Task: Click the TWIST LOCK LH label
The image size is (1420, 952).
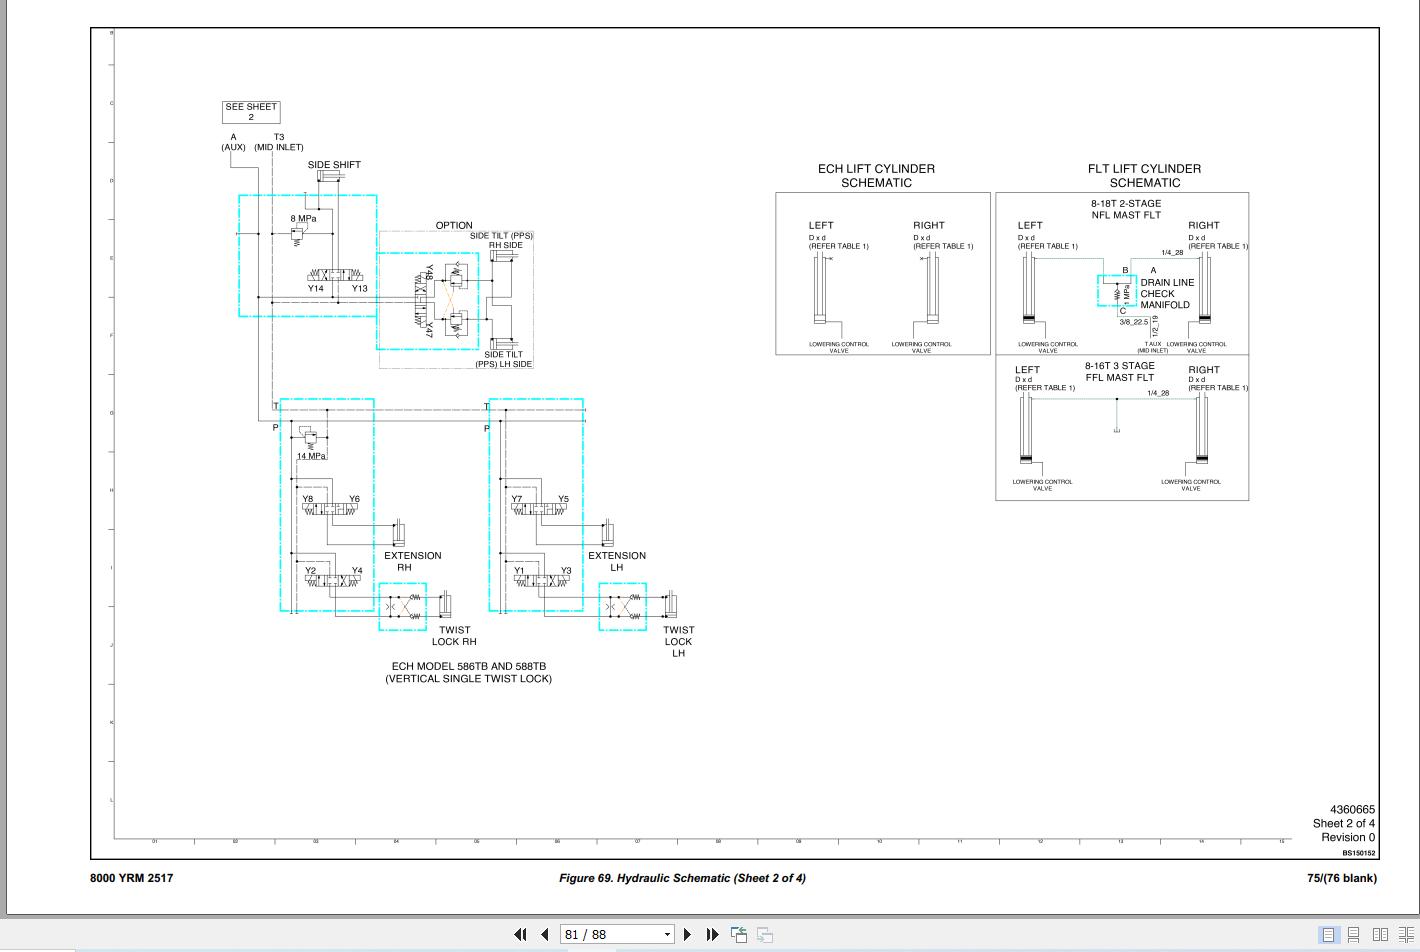Action: [x=678, y=642]
